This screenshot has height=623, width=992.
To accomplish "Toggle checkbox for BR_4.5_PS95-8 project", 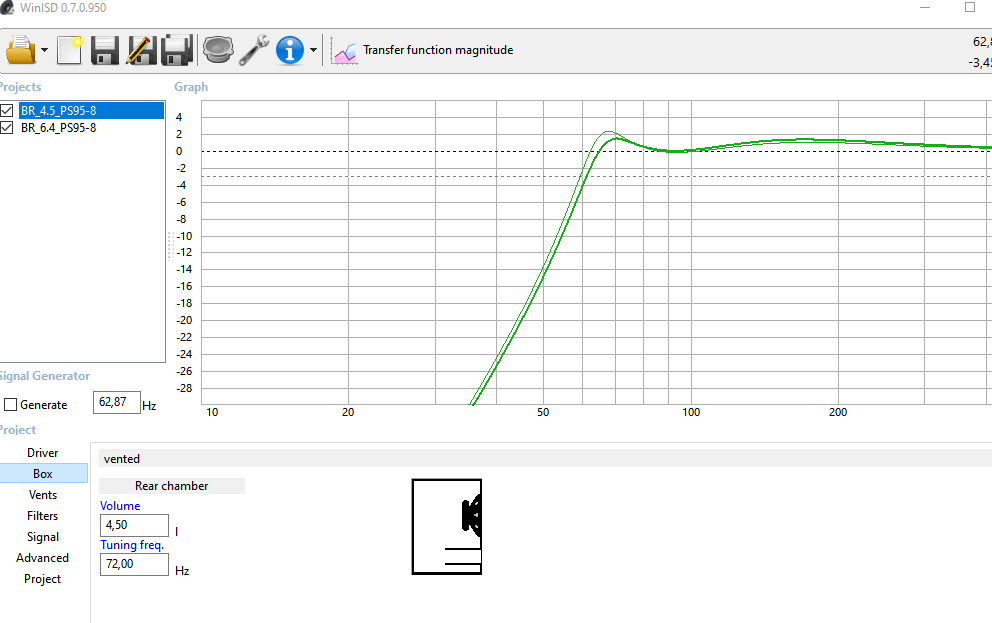I will [7, 111].
